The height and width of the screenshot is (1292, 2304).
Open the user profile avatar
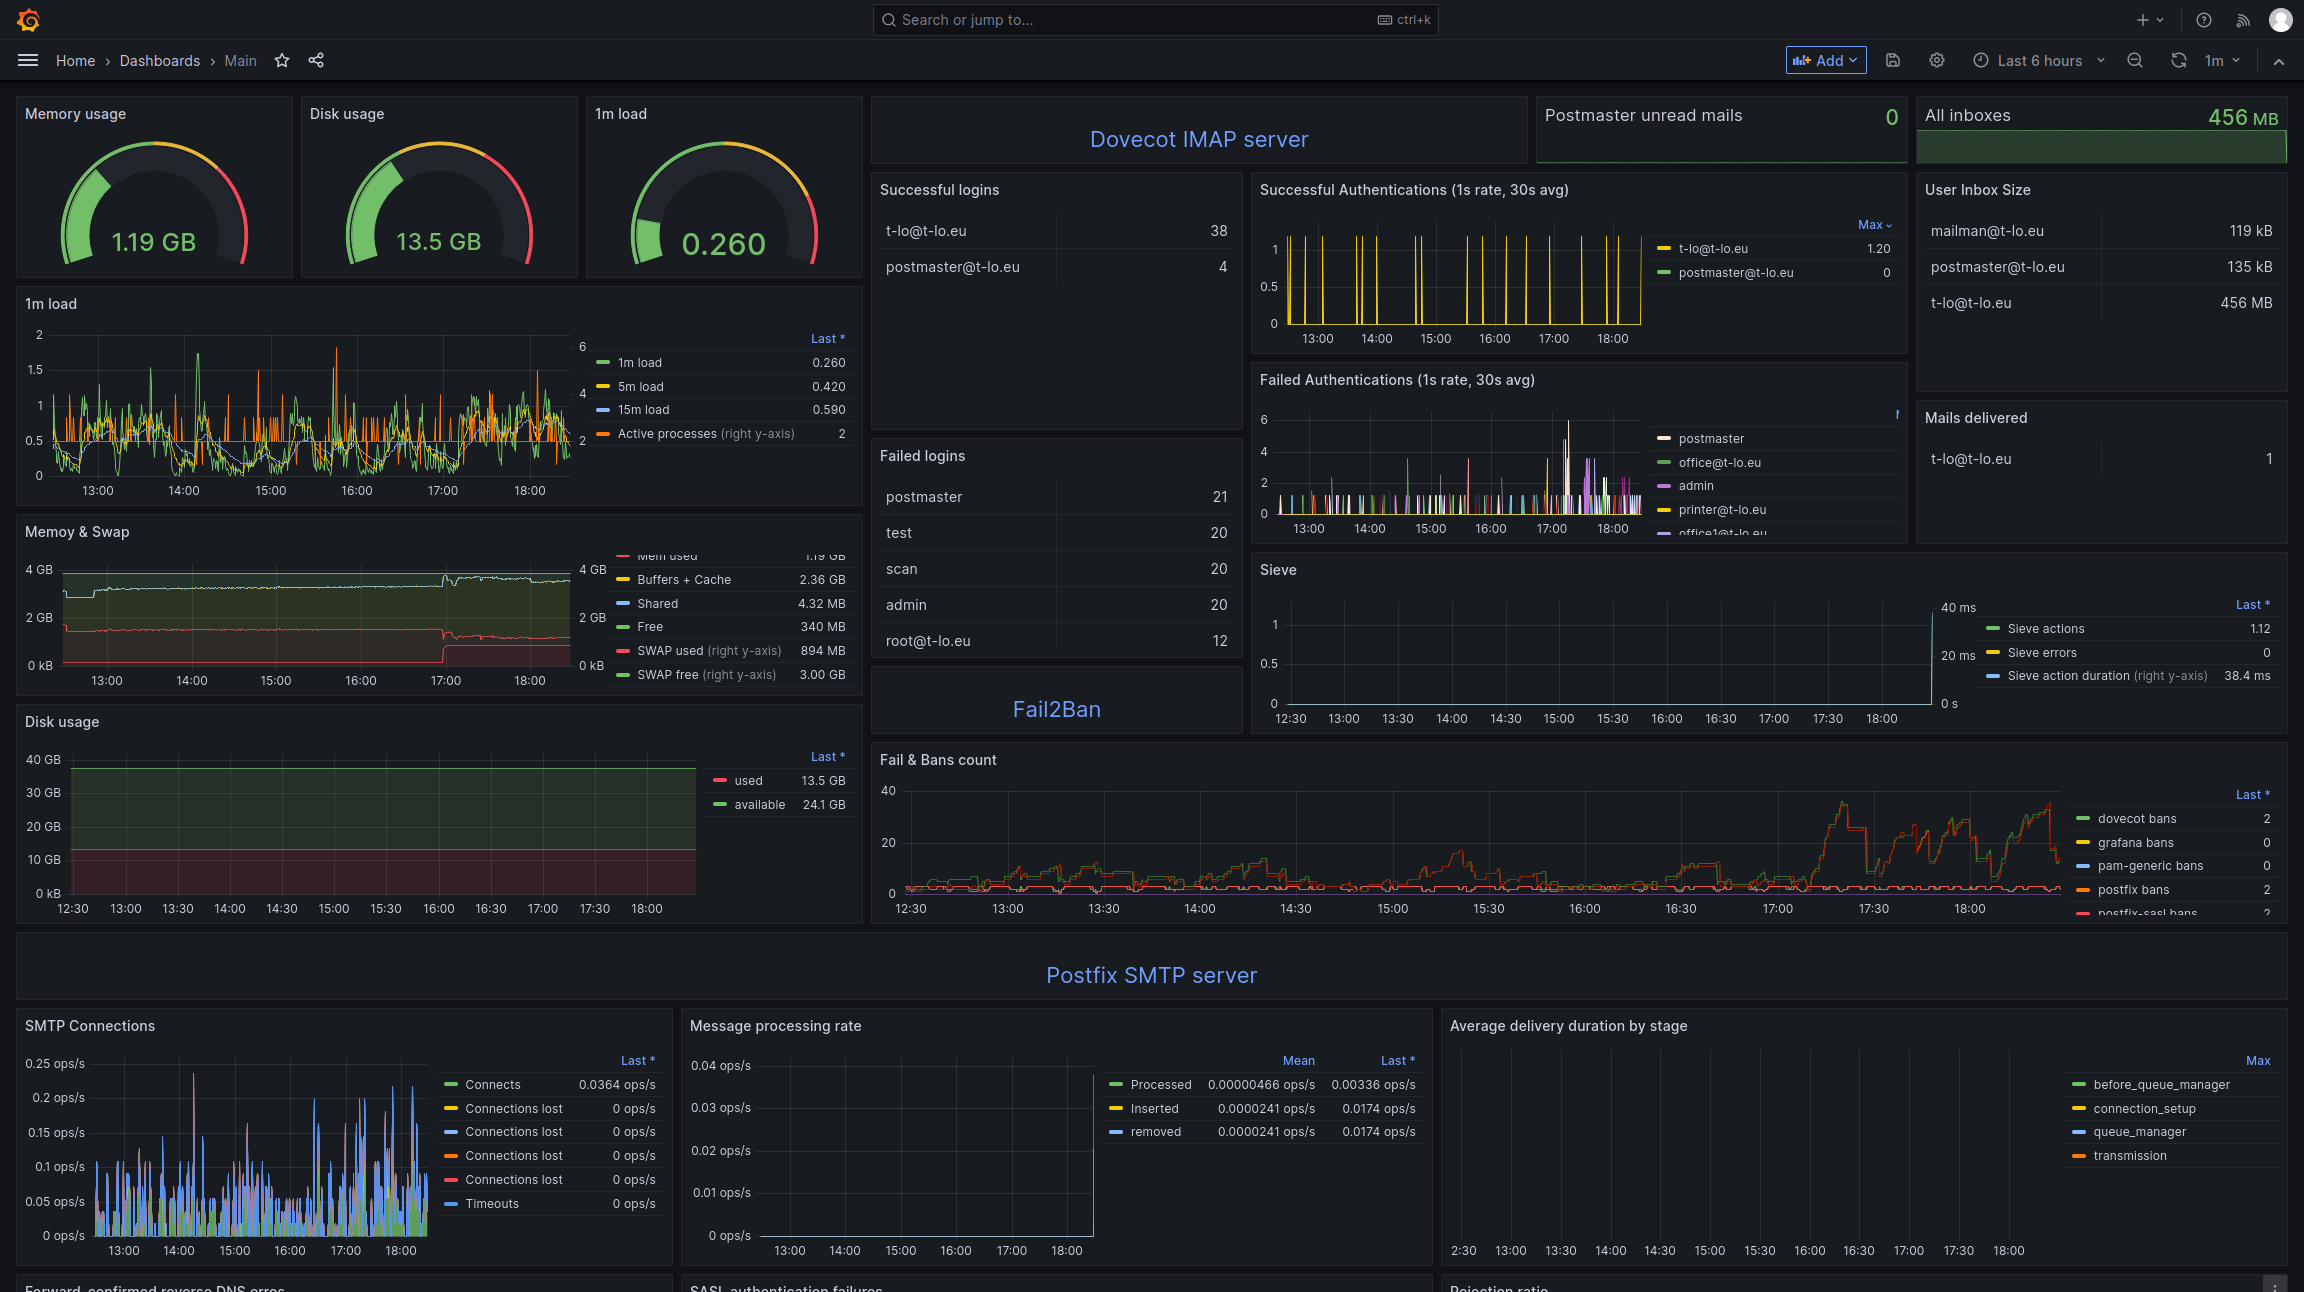pos(2281,20)
